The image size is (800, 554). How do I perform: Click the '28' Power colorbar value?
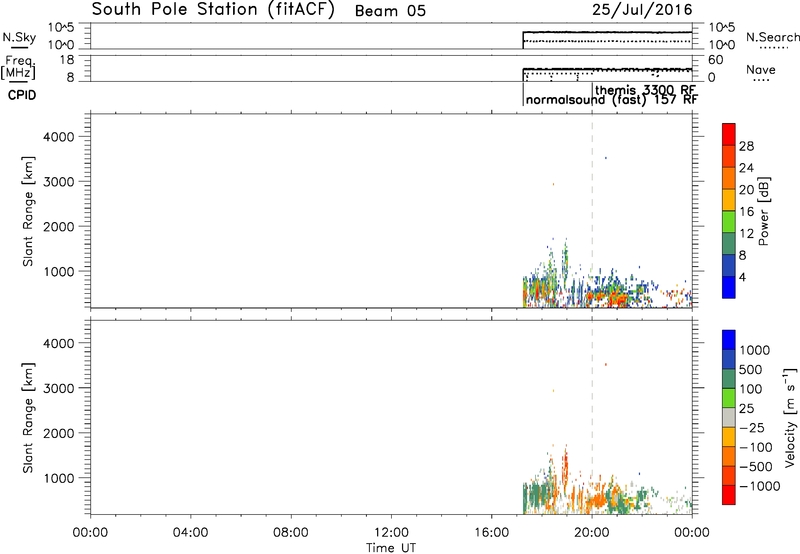click(746, 146)
